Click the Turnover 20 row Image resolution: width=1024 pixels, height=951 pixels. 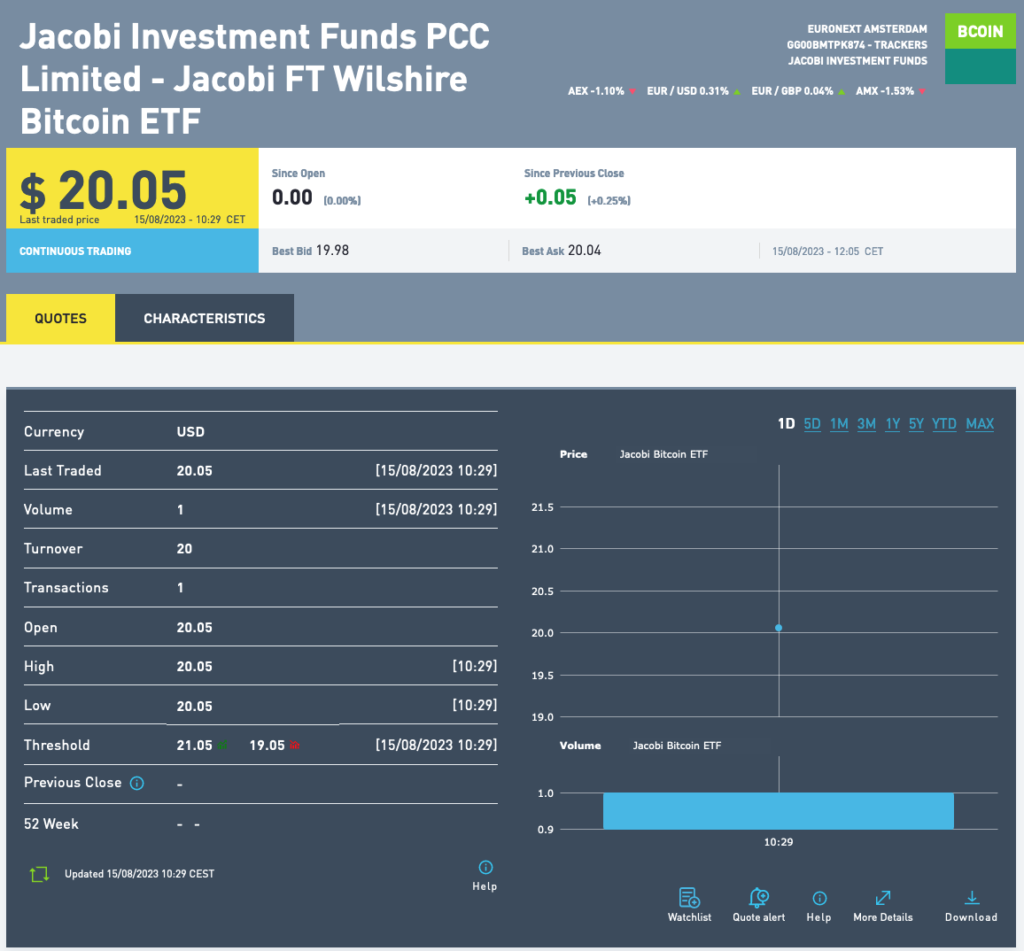pyautogui.click(x=261, y=549)
